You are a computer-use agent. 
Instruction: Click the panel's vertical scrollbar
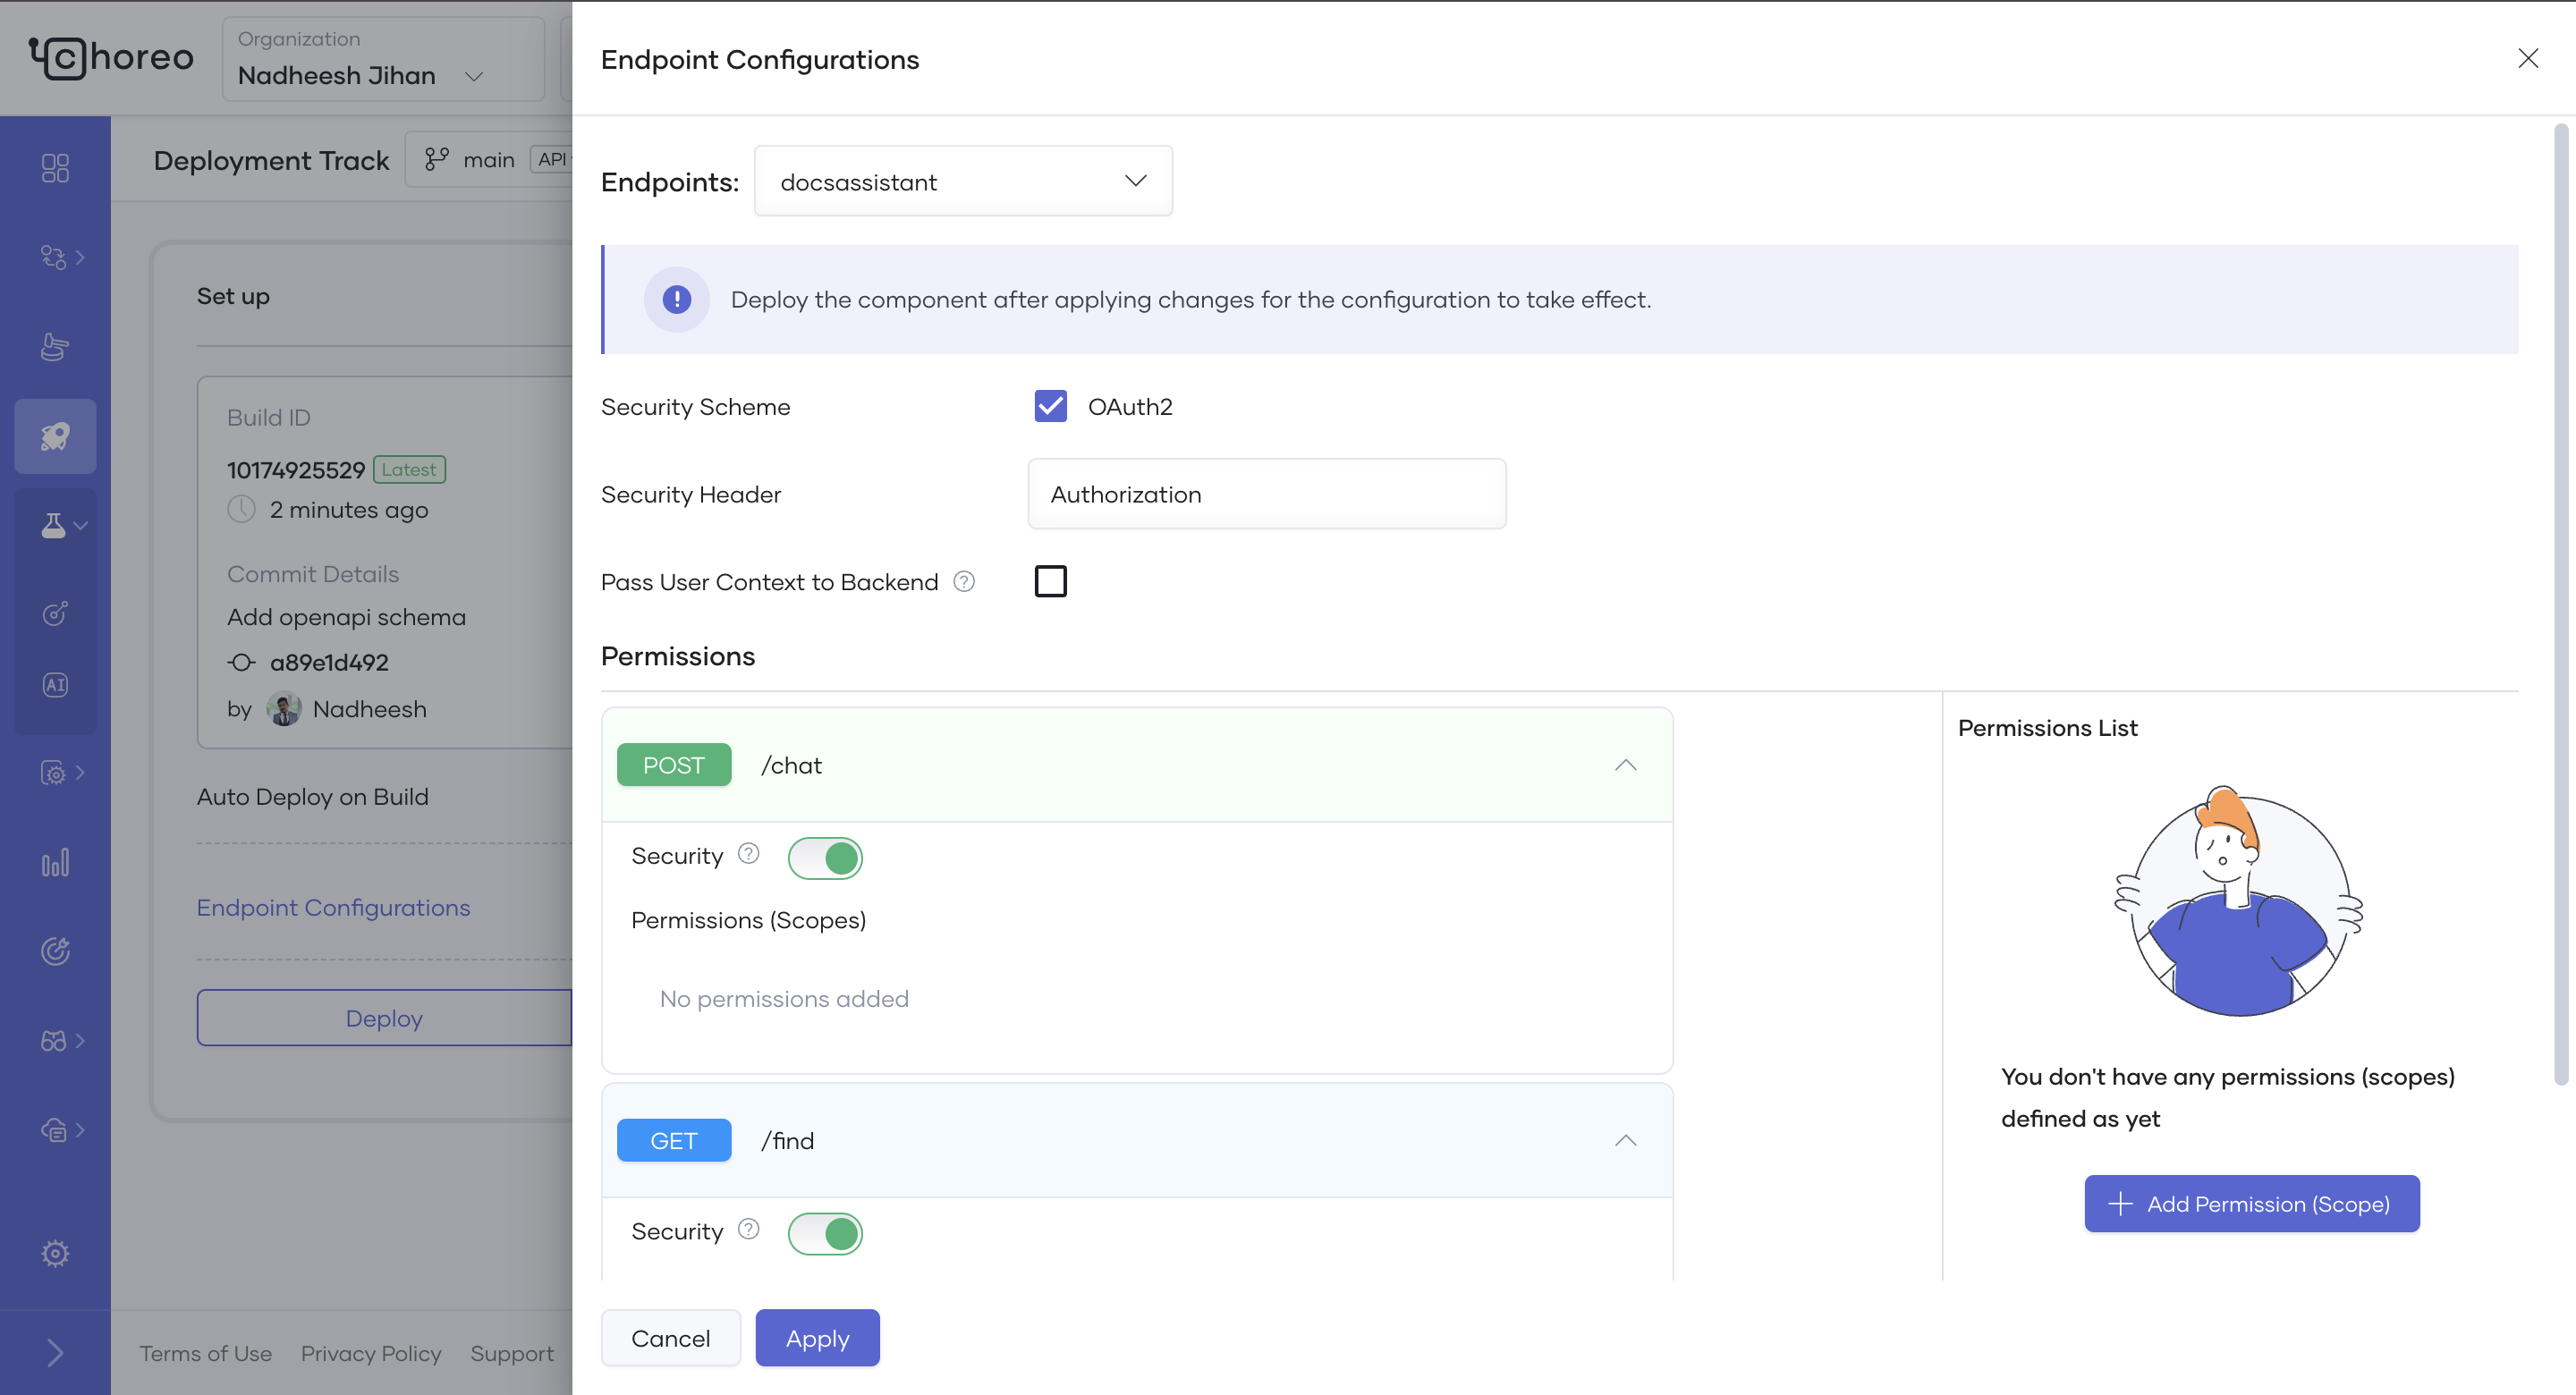[2560, 604]
